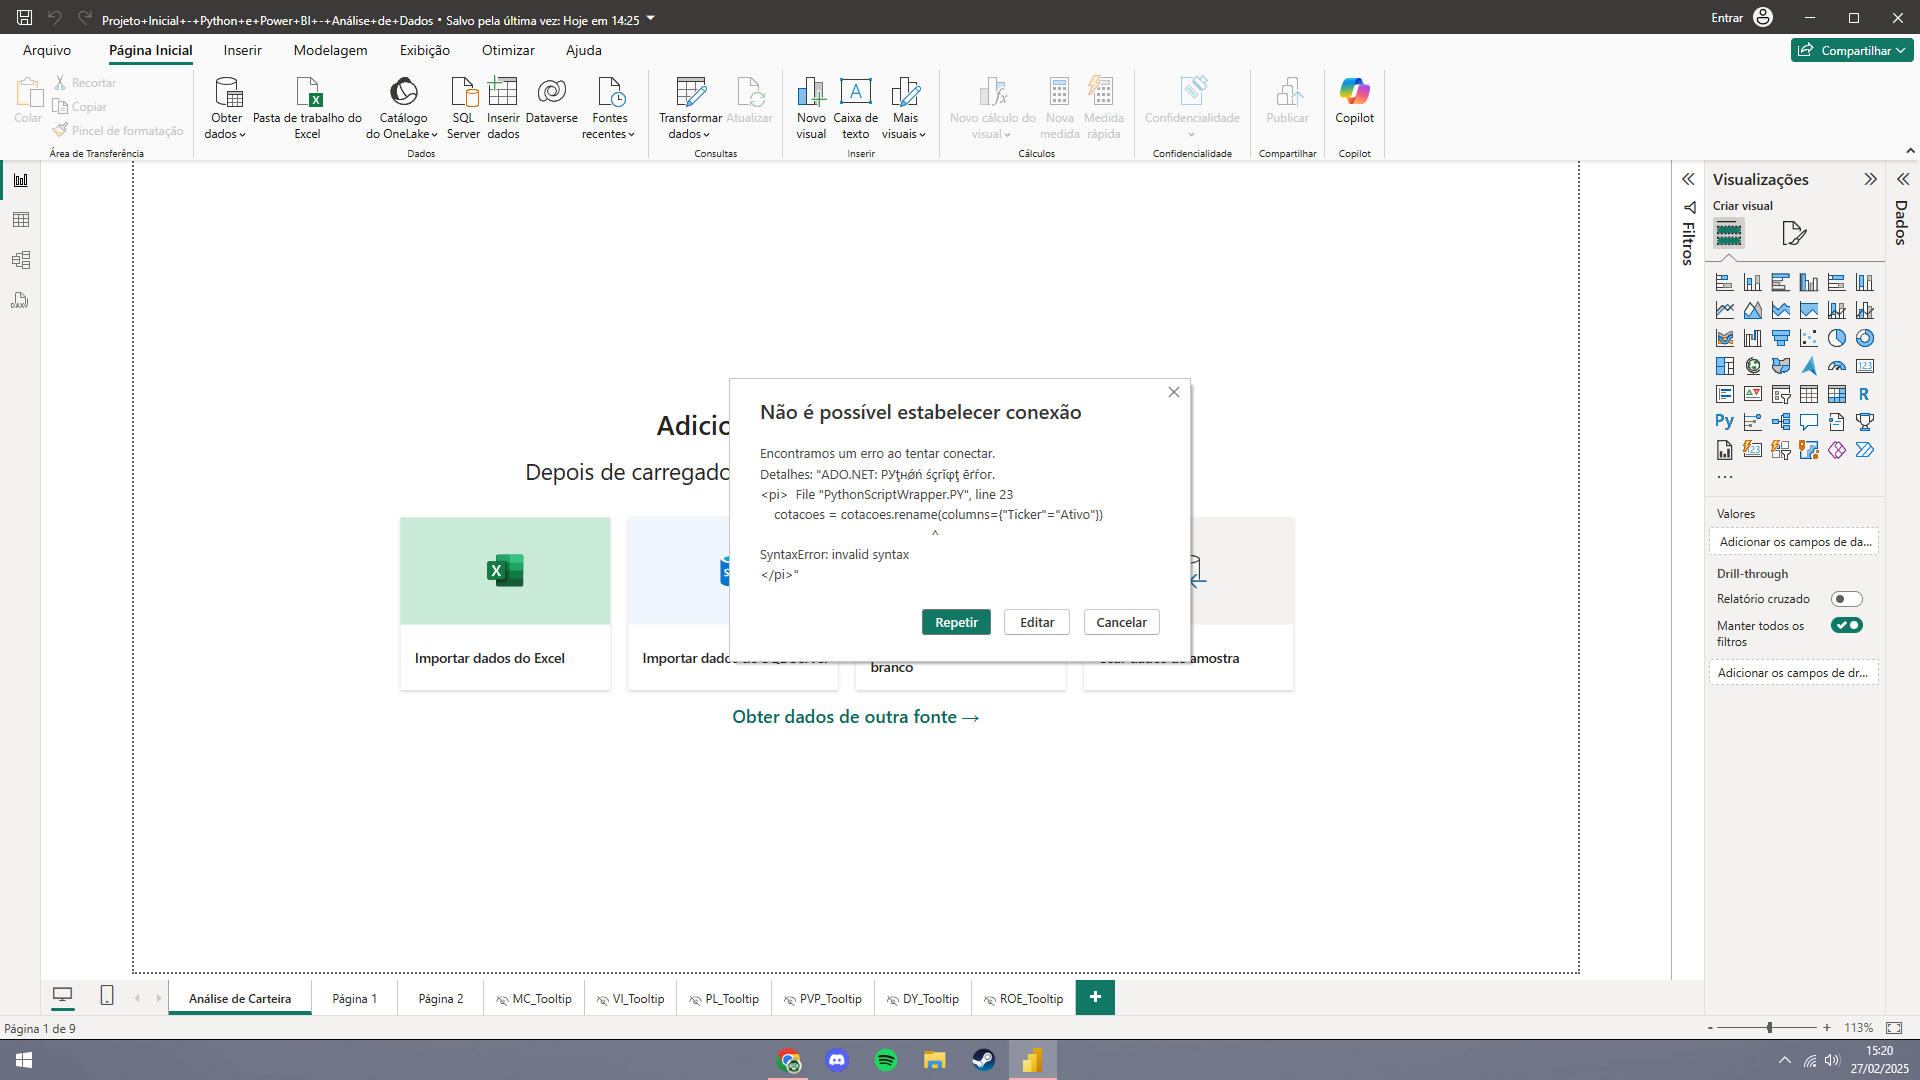Follow Obter dados de outra fonte link
The height and width of the screenshot is (1080, 1920).
click(855, 717)
